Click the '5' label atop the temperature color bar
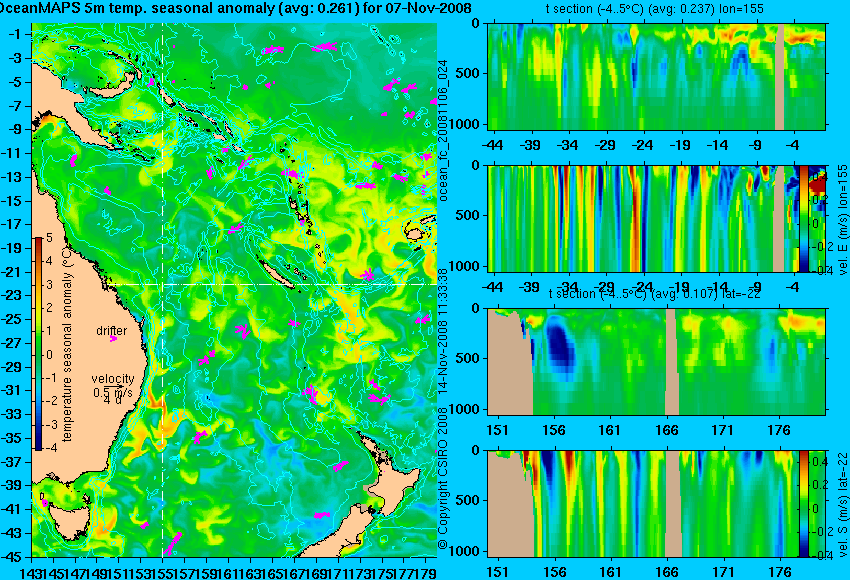Image resolution: width=850 pixels, height=580 pixels. (49, 237)
